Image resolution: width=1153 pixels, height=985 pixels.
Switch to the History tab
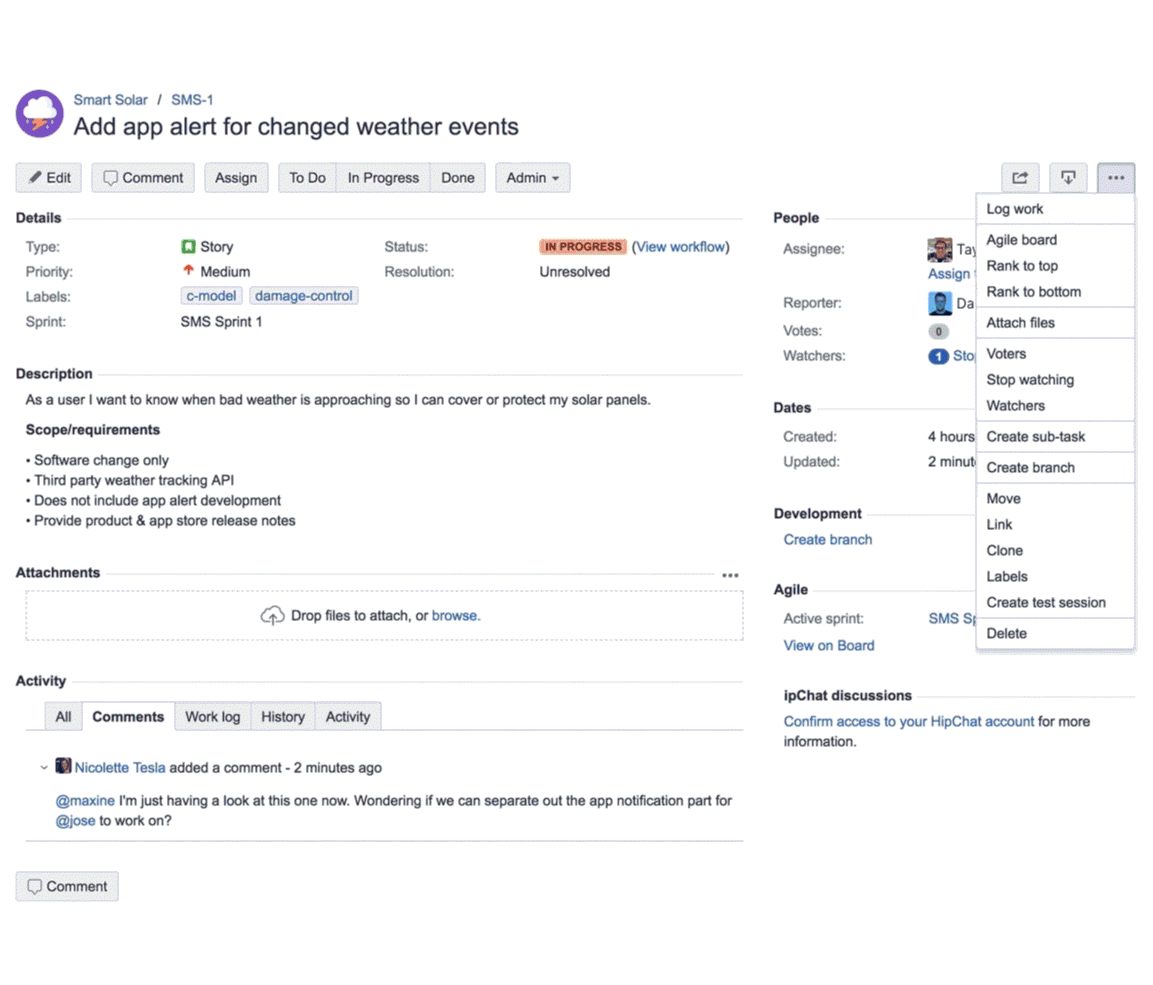point(283,716)
